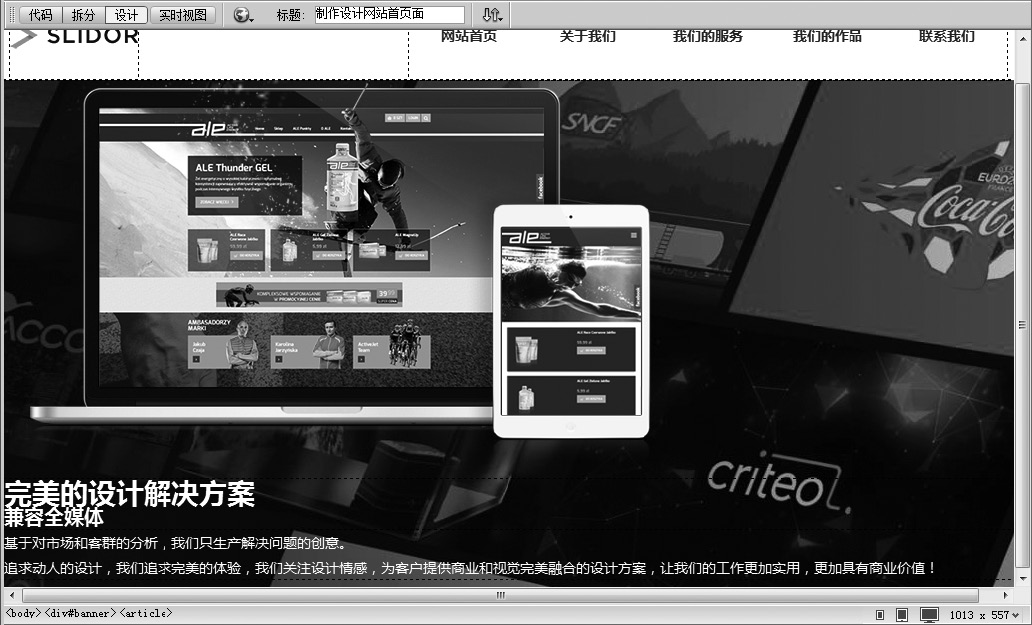Select the <article> tag in tag selector
Image resolution: width=1032 pixels, height=625 pixels.
click(x=146, y=613)
